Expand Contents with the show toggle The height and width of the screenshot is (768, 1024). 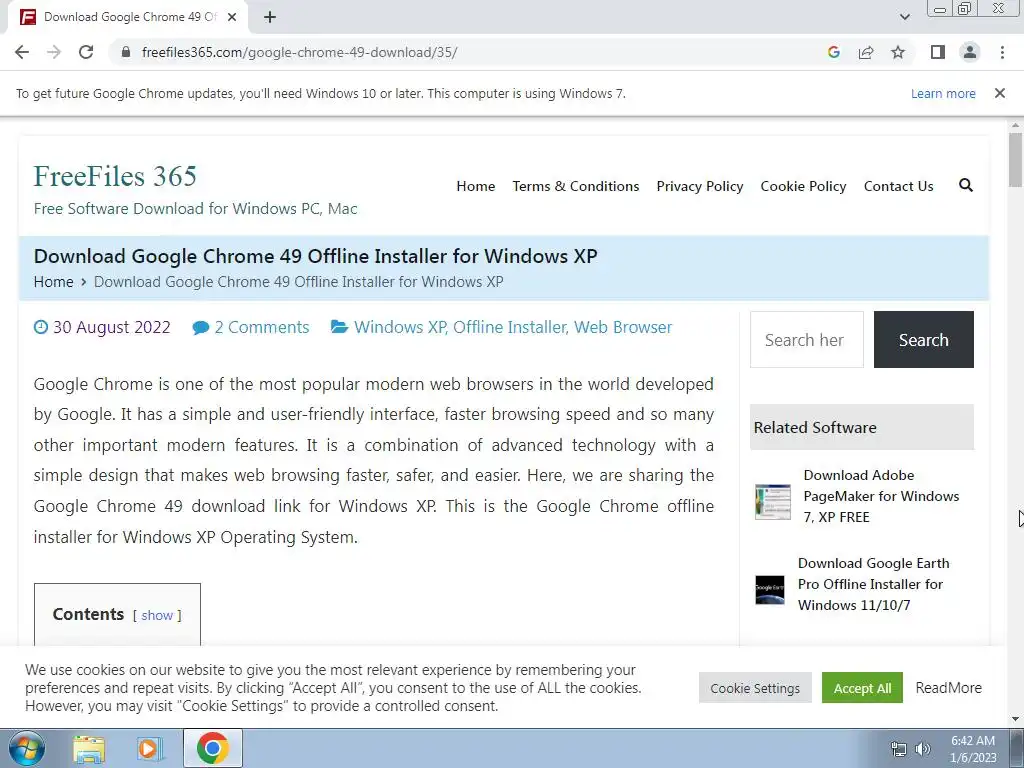click(x=157, y=615)
